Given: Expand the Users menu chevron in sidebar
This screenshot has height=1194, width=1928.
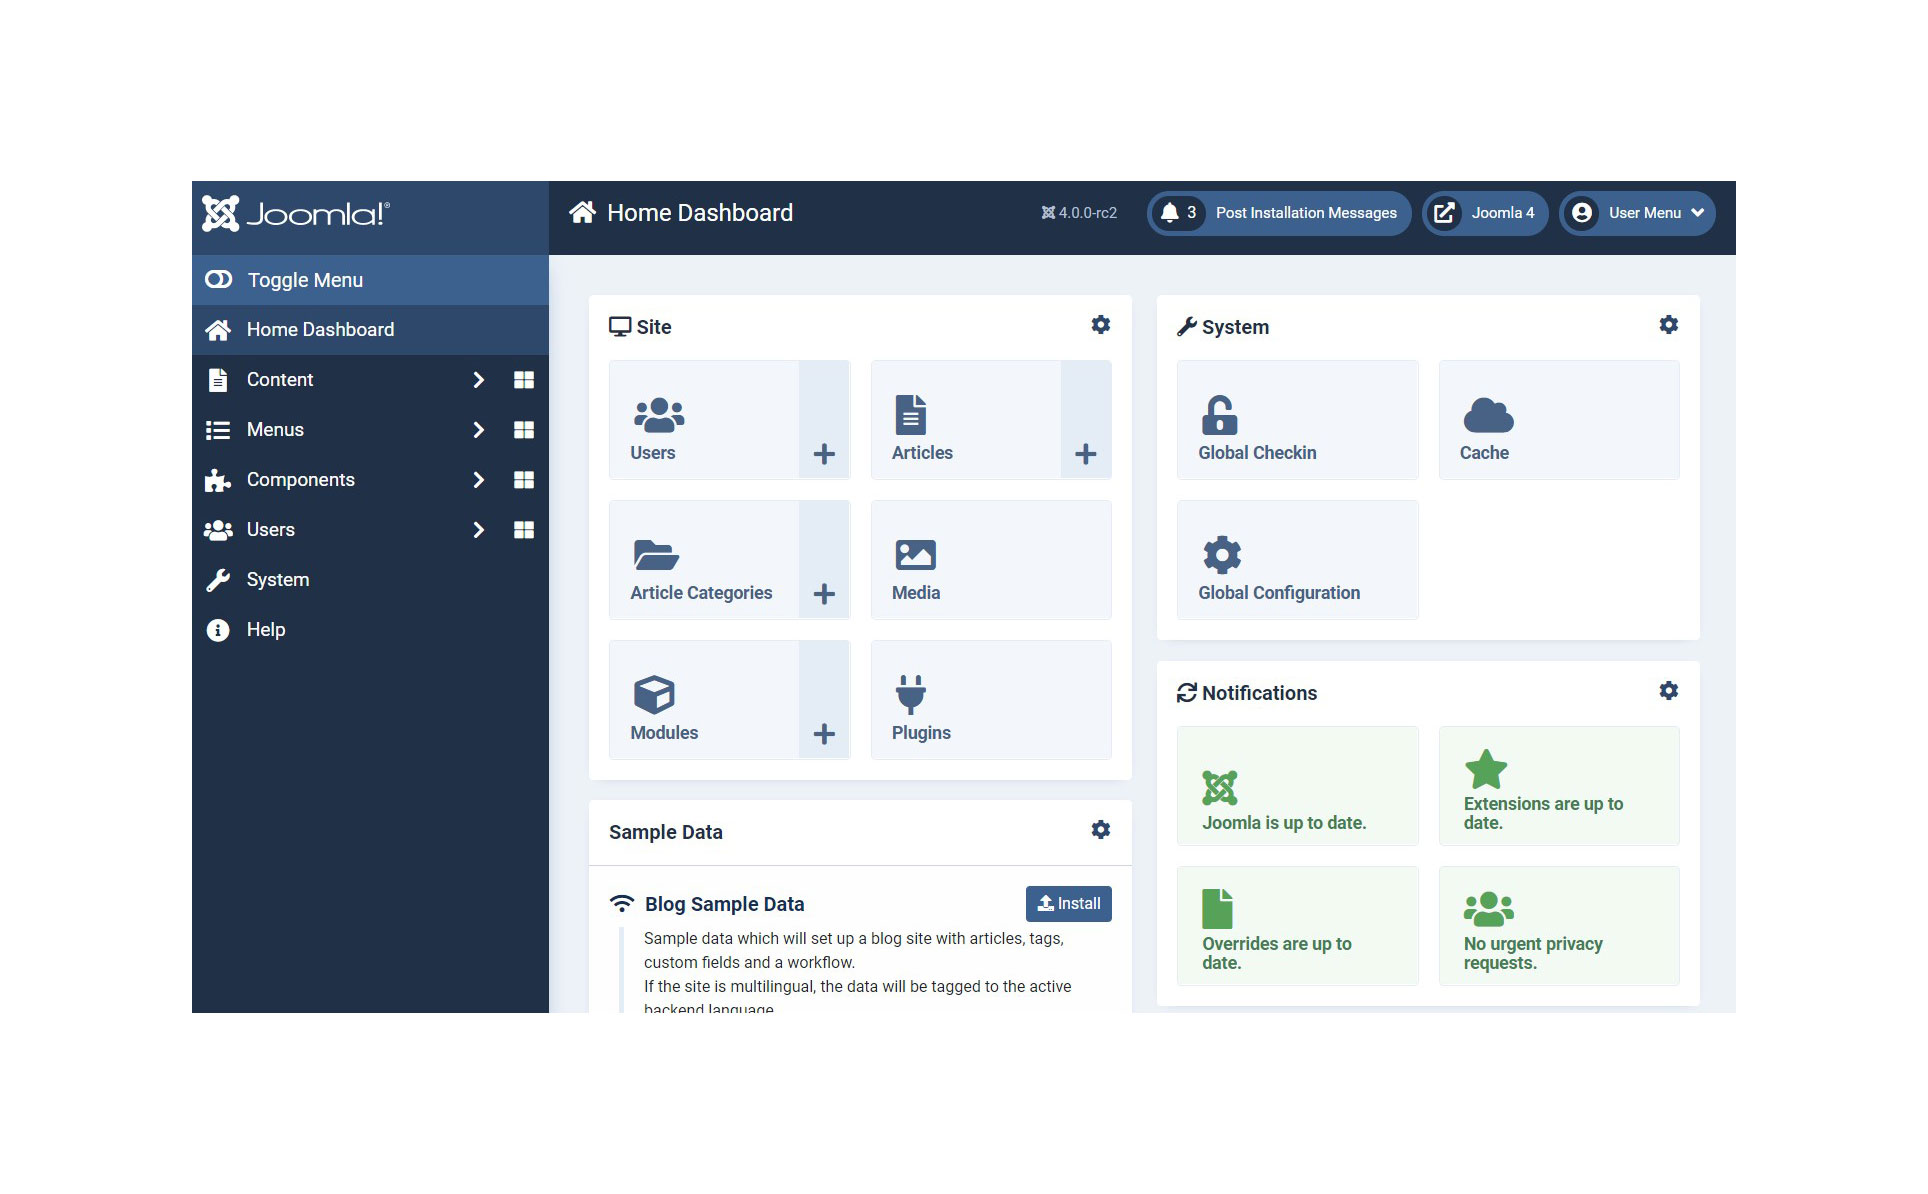Looking at the screenshot, I should tap(478, 530).
